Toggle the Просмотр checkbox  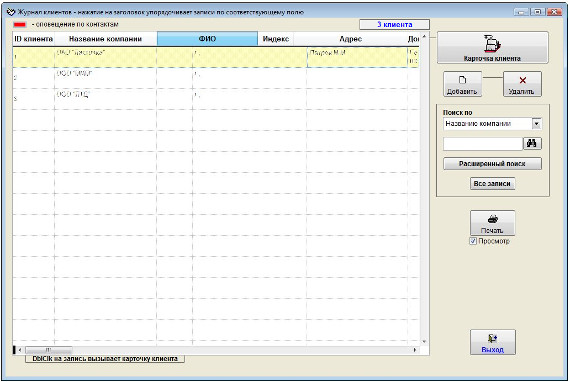click(473, 241)
